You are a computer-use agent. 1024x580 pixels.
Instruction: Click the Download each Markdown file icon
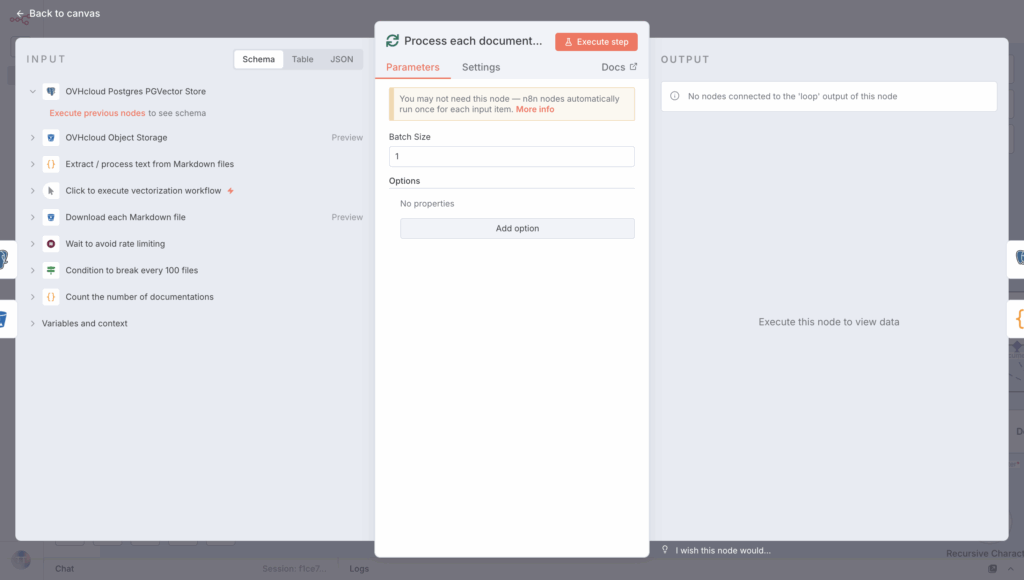pyautogui.click(x=51, y=217)
